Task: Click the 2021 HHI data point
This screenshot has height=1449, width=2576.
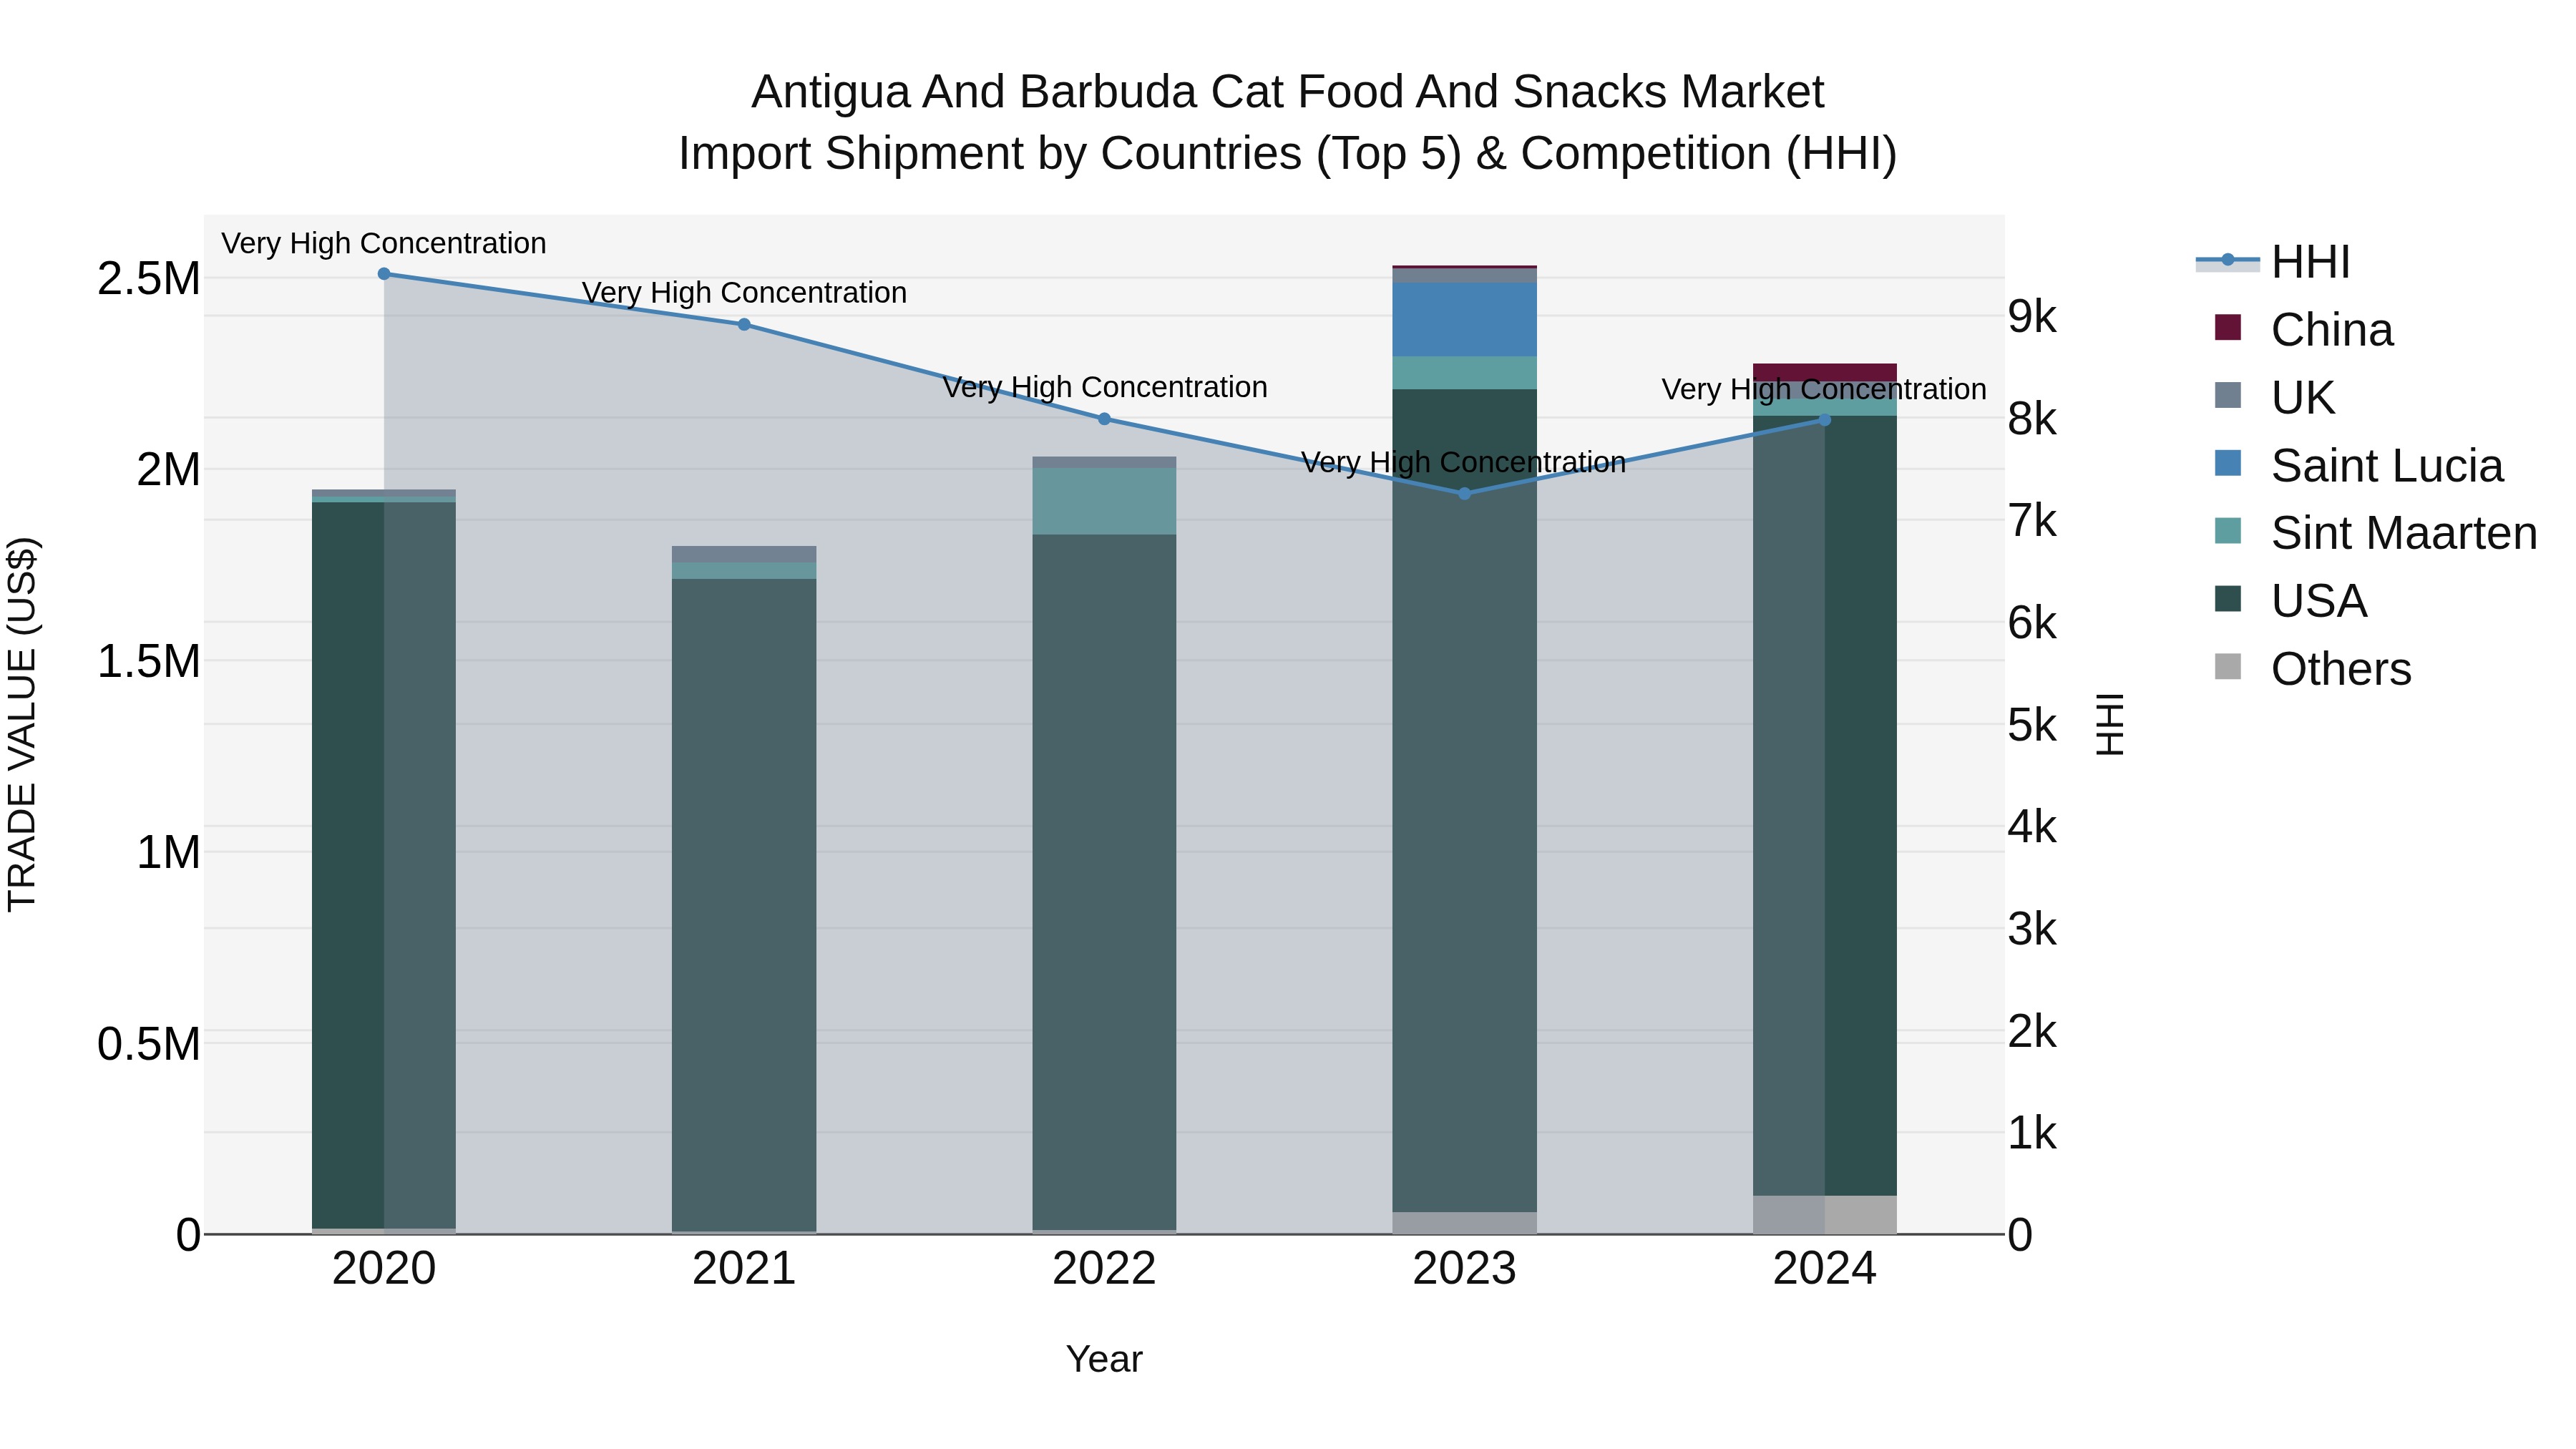Action: [744, 325]
